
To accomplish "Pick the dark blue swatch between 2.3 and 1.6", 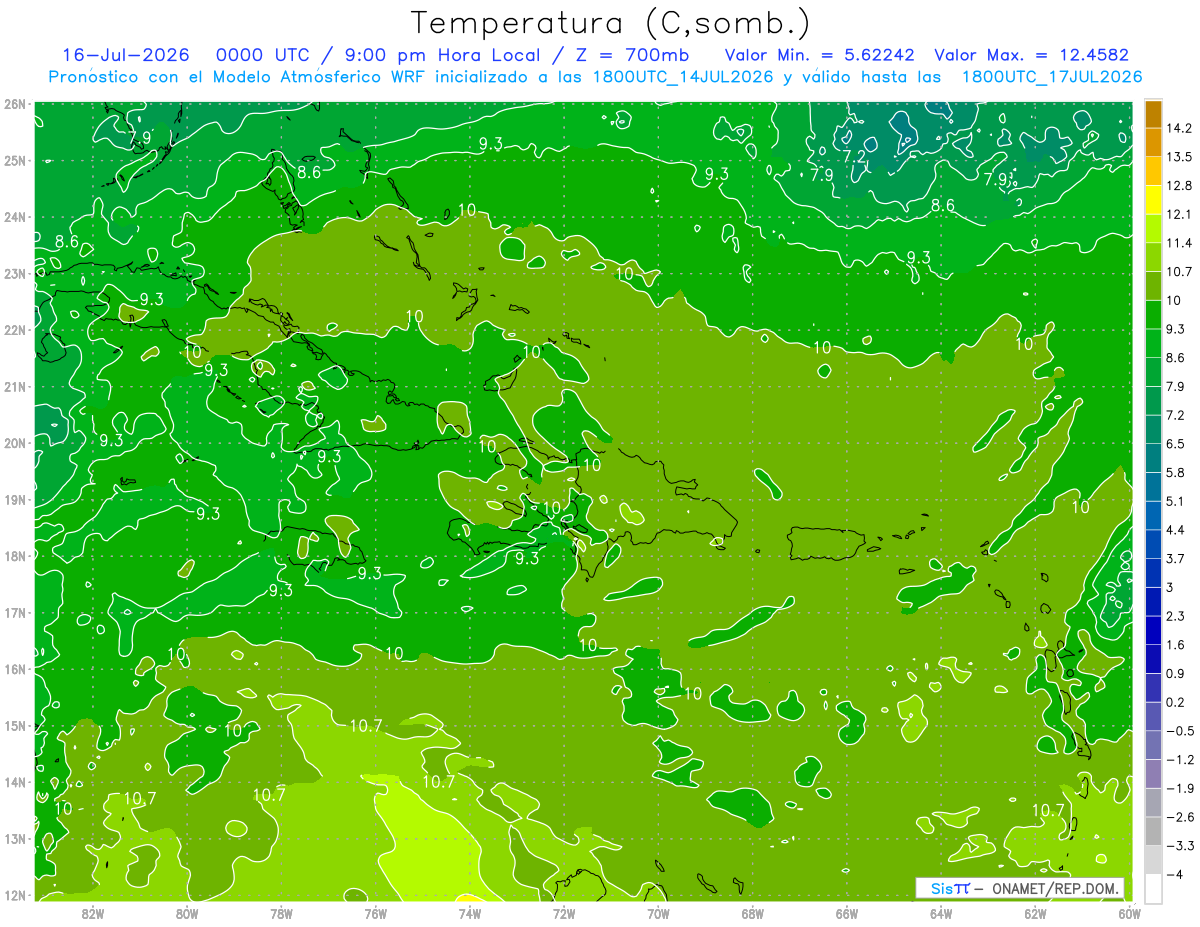I will (x=1153, y=630).
